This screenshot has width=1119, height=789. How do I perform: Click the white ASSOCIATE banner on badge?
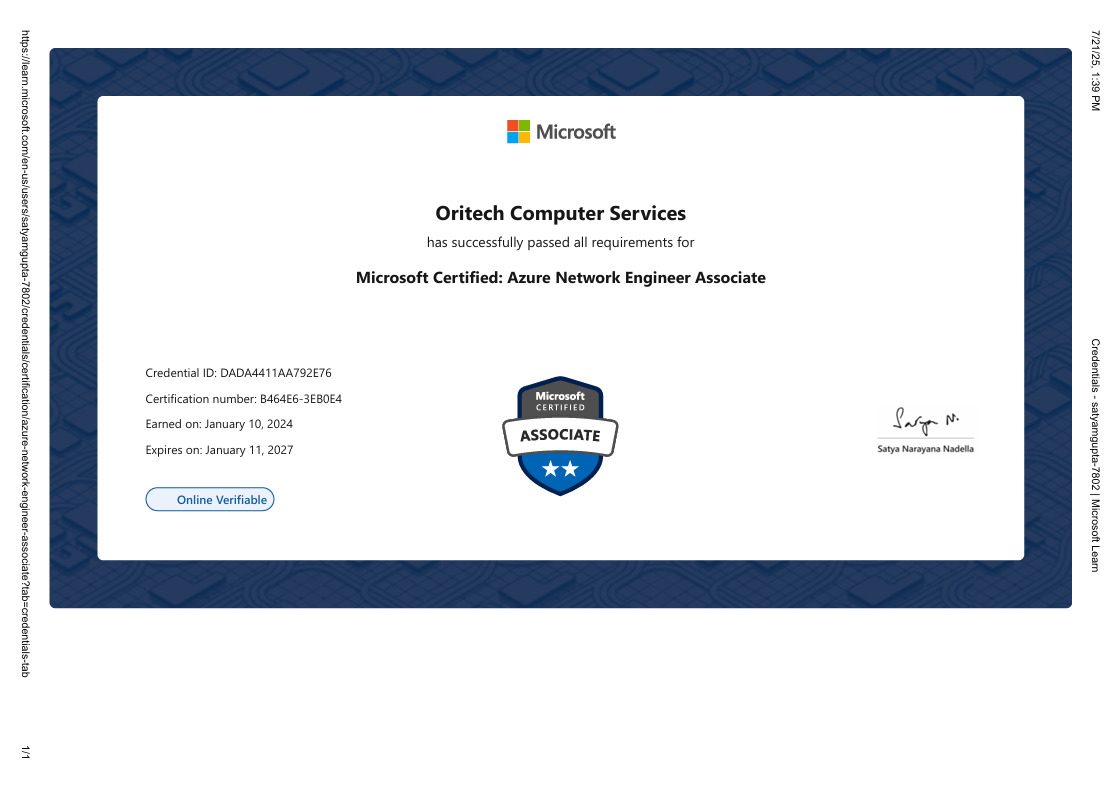tap(560, 435)
